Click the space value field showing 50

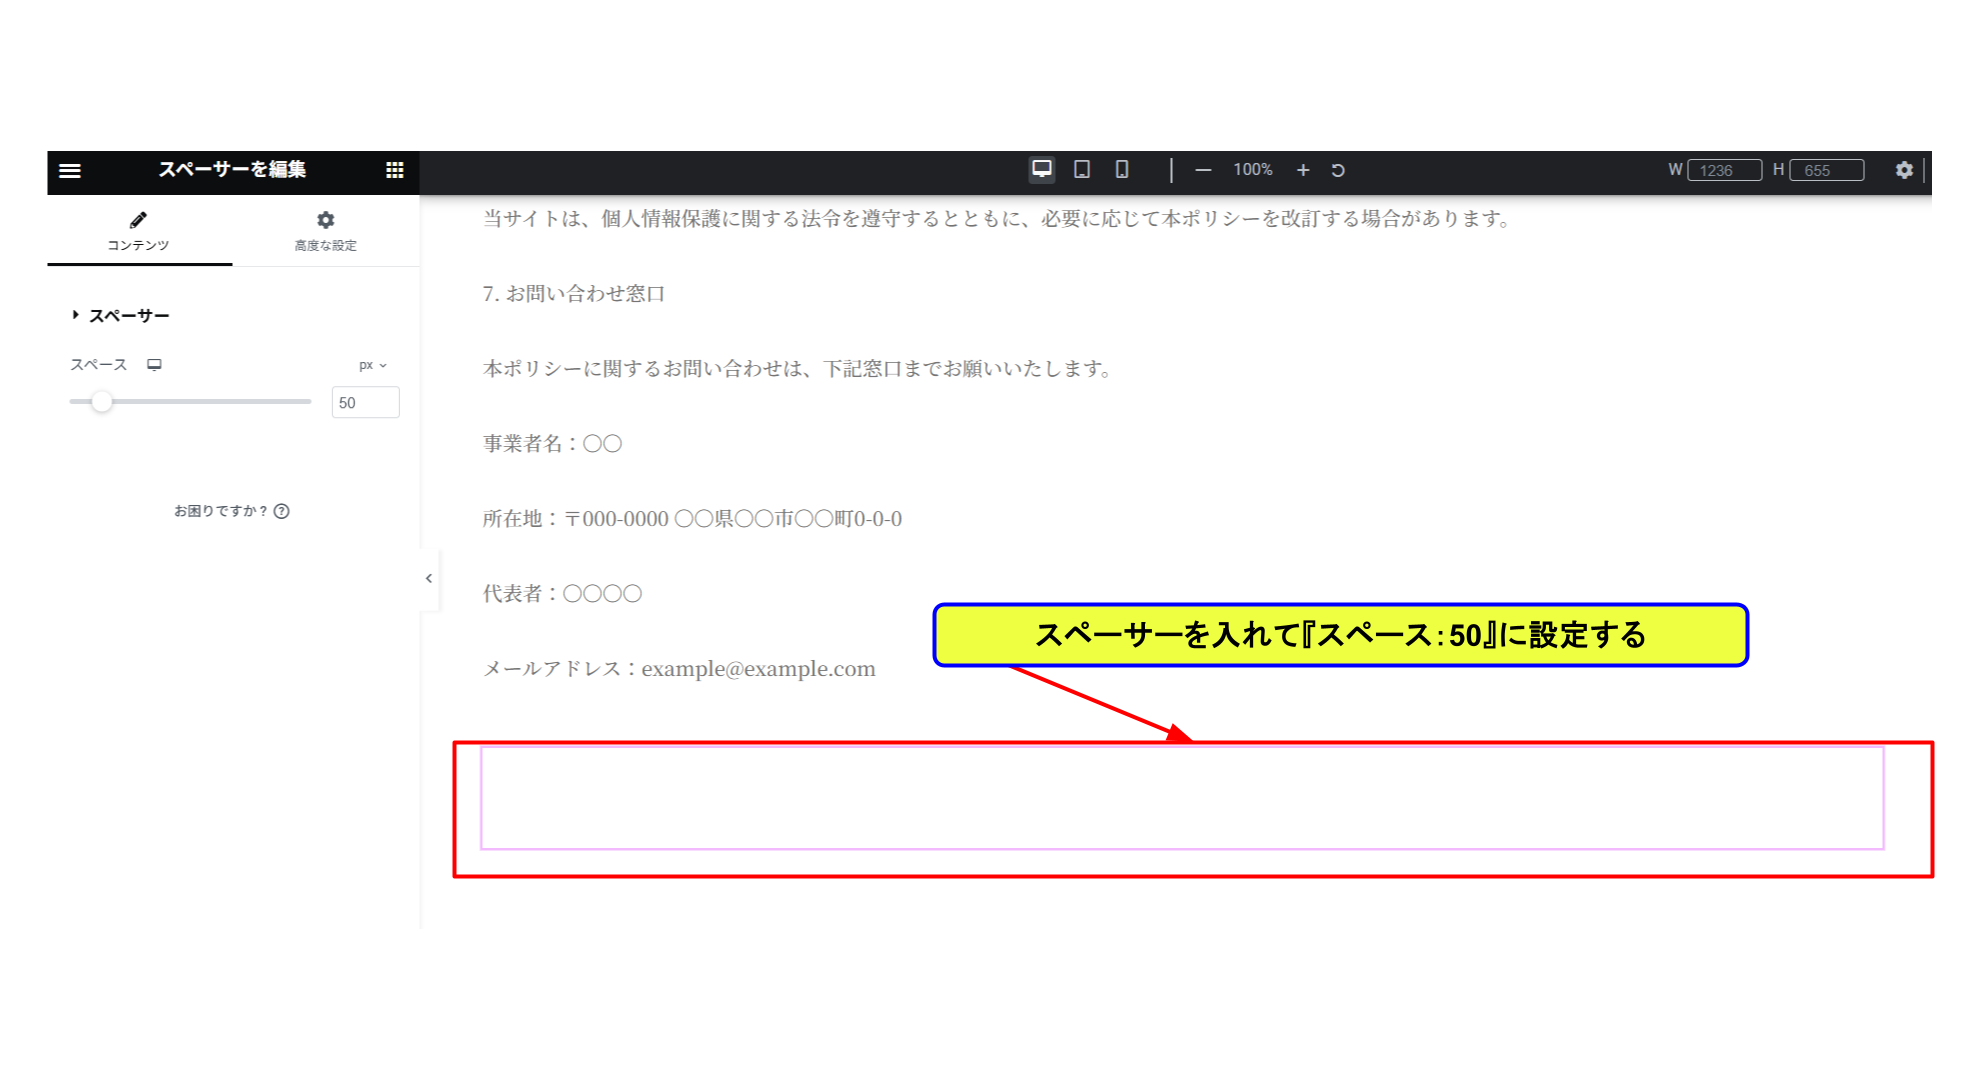coord(365,403)
